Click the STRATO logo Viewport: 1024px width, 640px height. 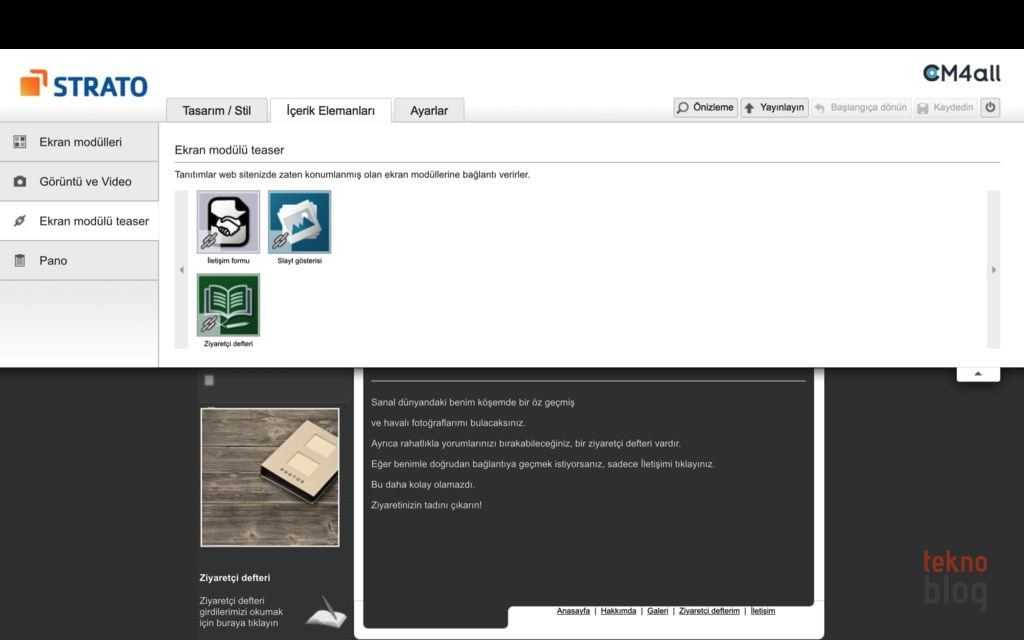pos(84,85)
